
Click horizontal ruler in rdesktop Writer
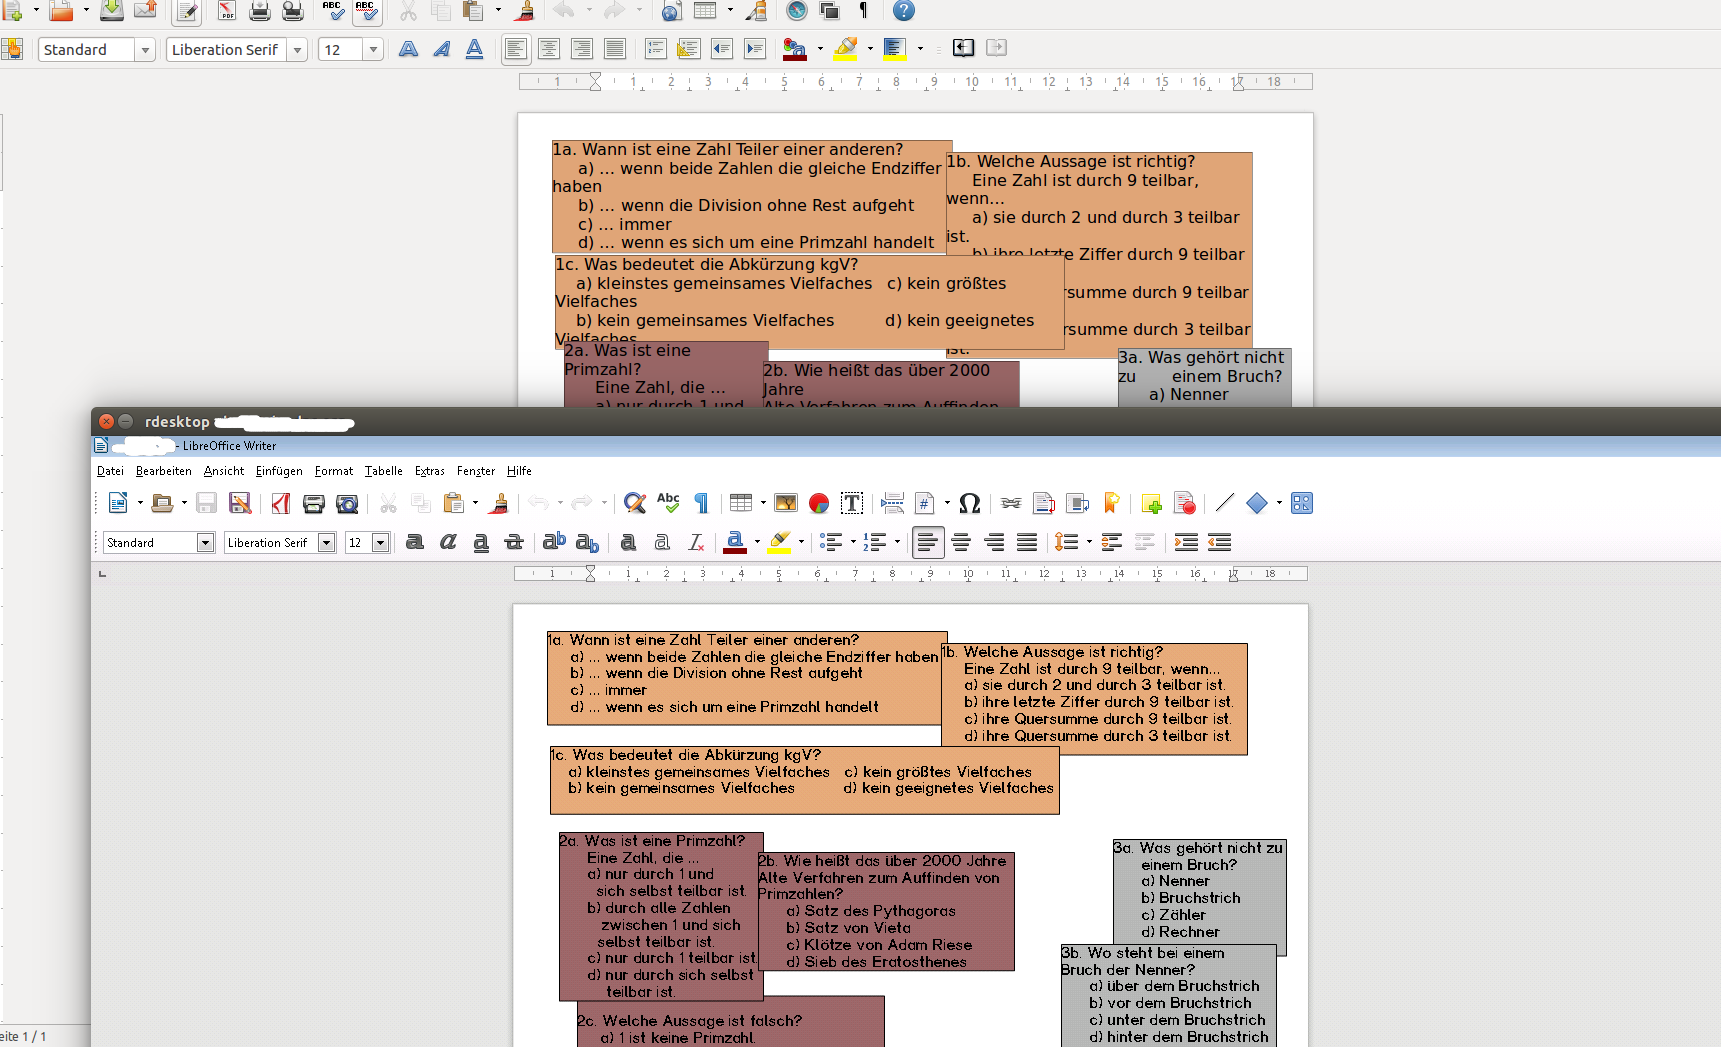pyautogui.click(x=910, y=574)
